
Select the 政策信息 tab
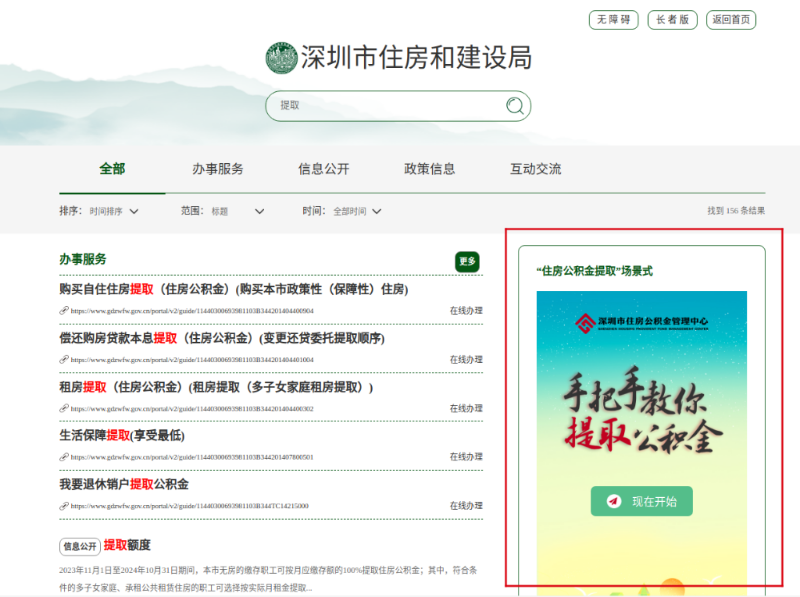coord(429,169)
